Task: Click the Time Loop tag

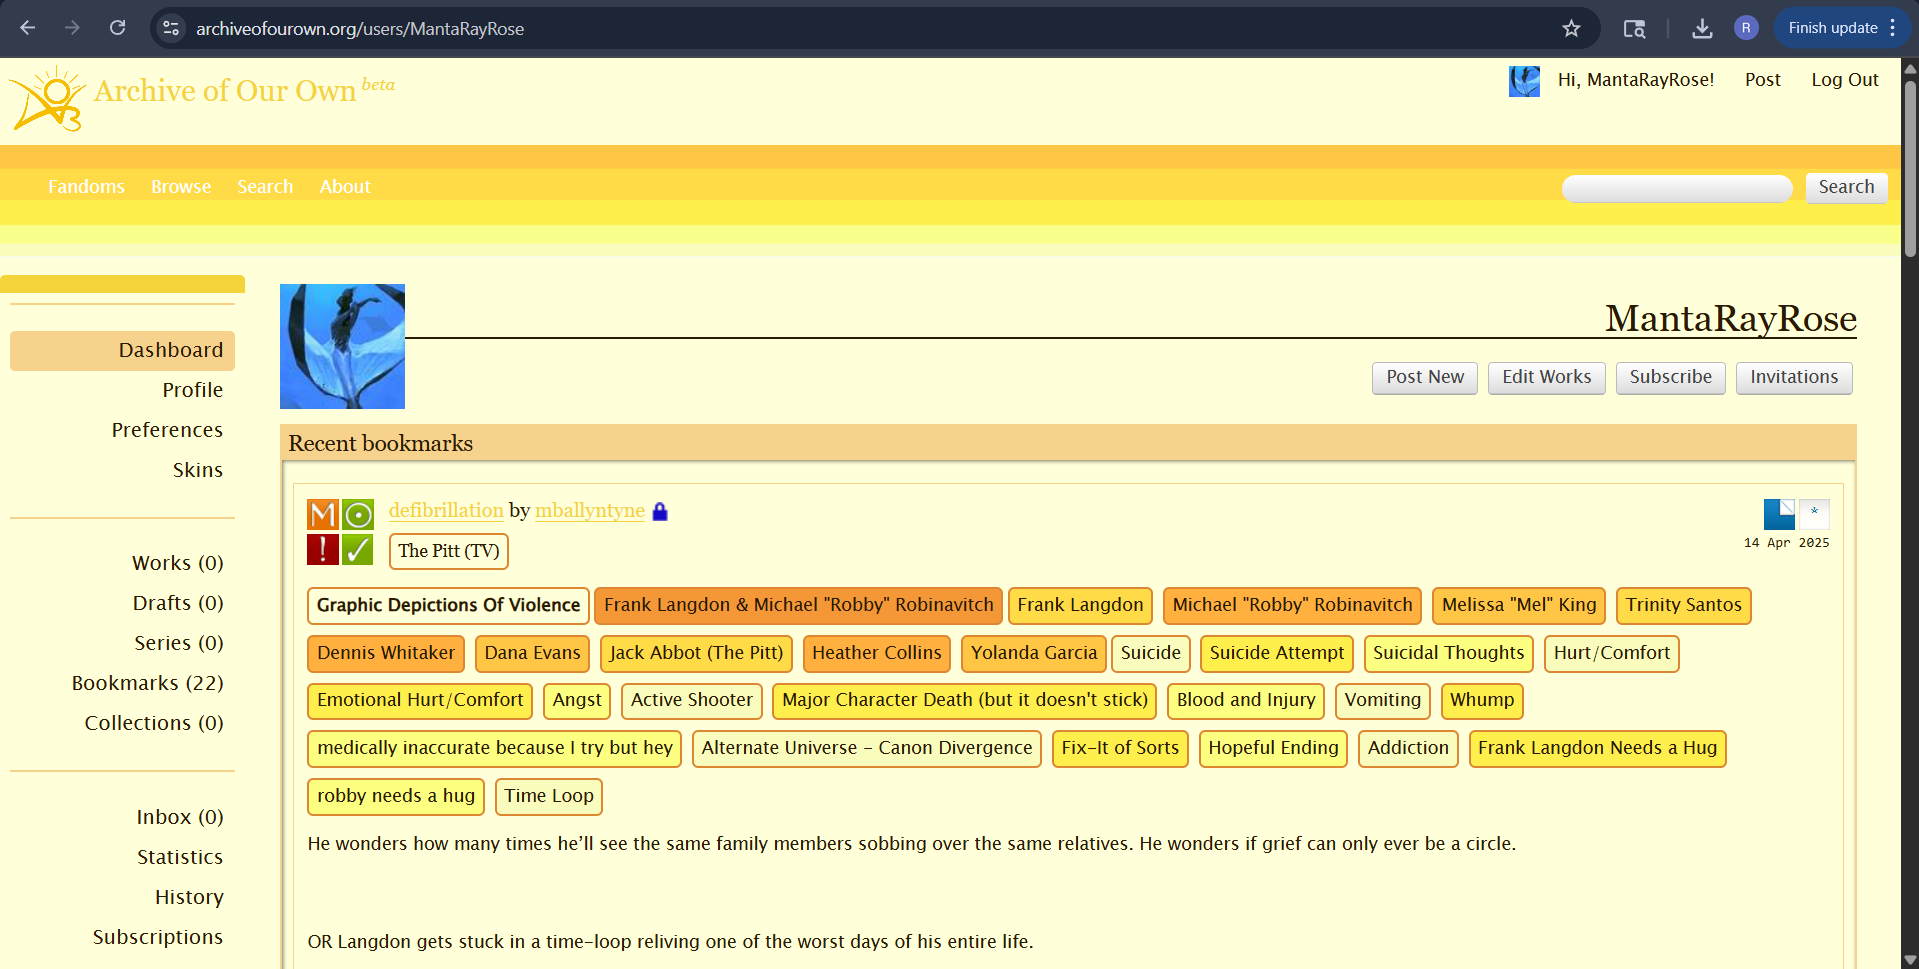Action: tap(548, 796)
